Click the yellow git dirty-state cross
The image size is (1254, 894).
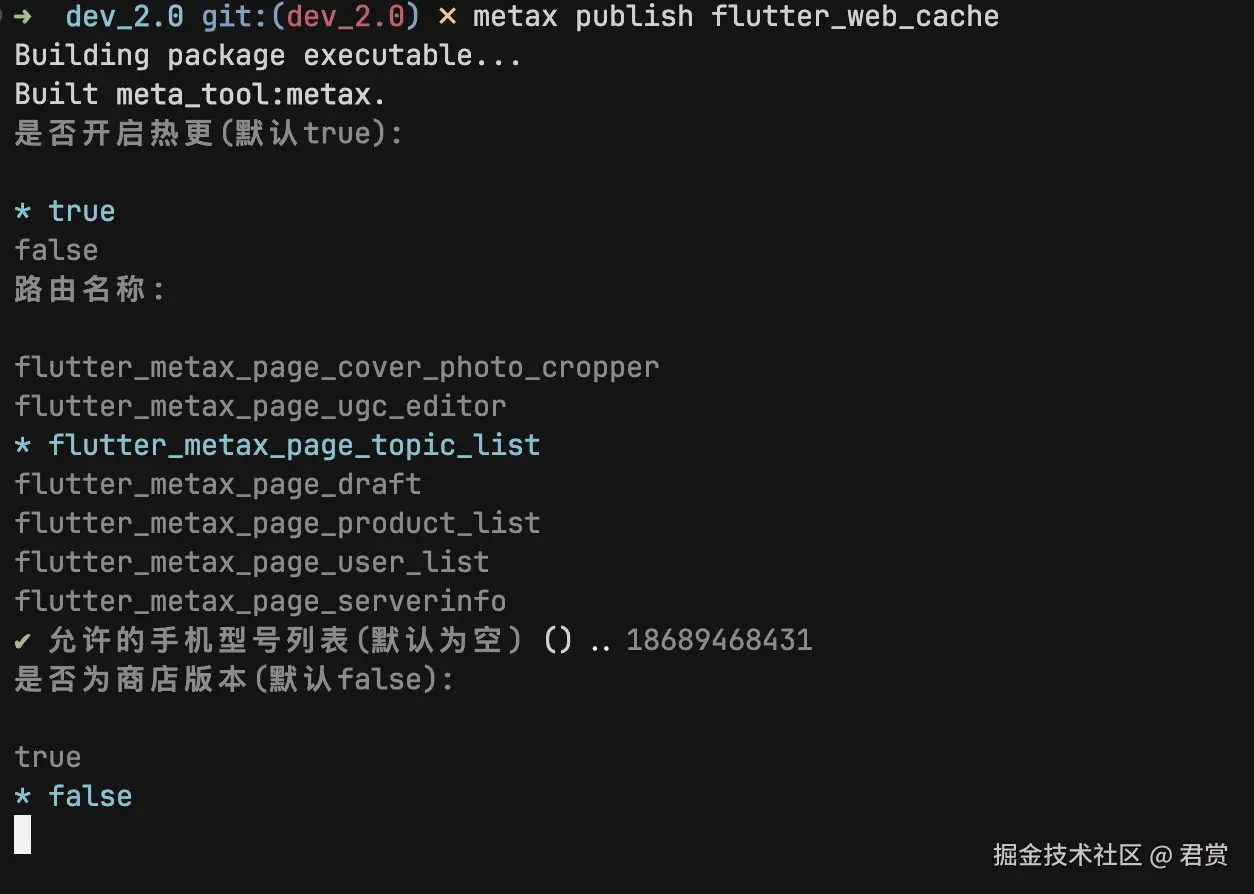click(x=447, y=17)
